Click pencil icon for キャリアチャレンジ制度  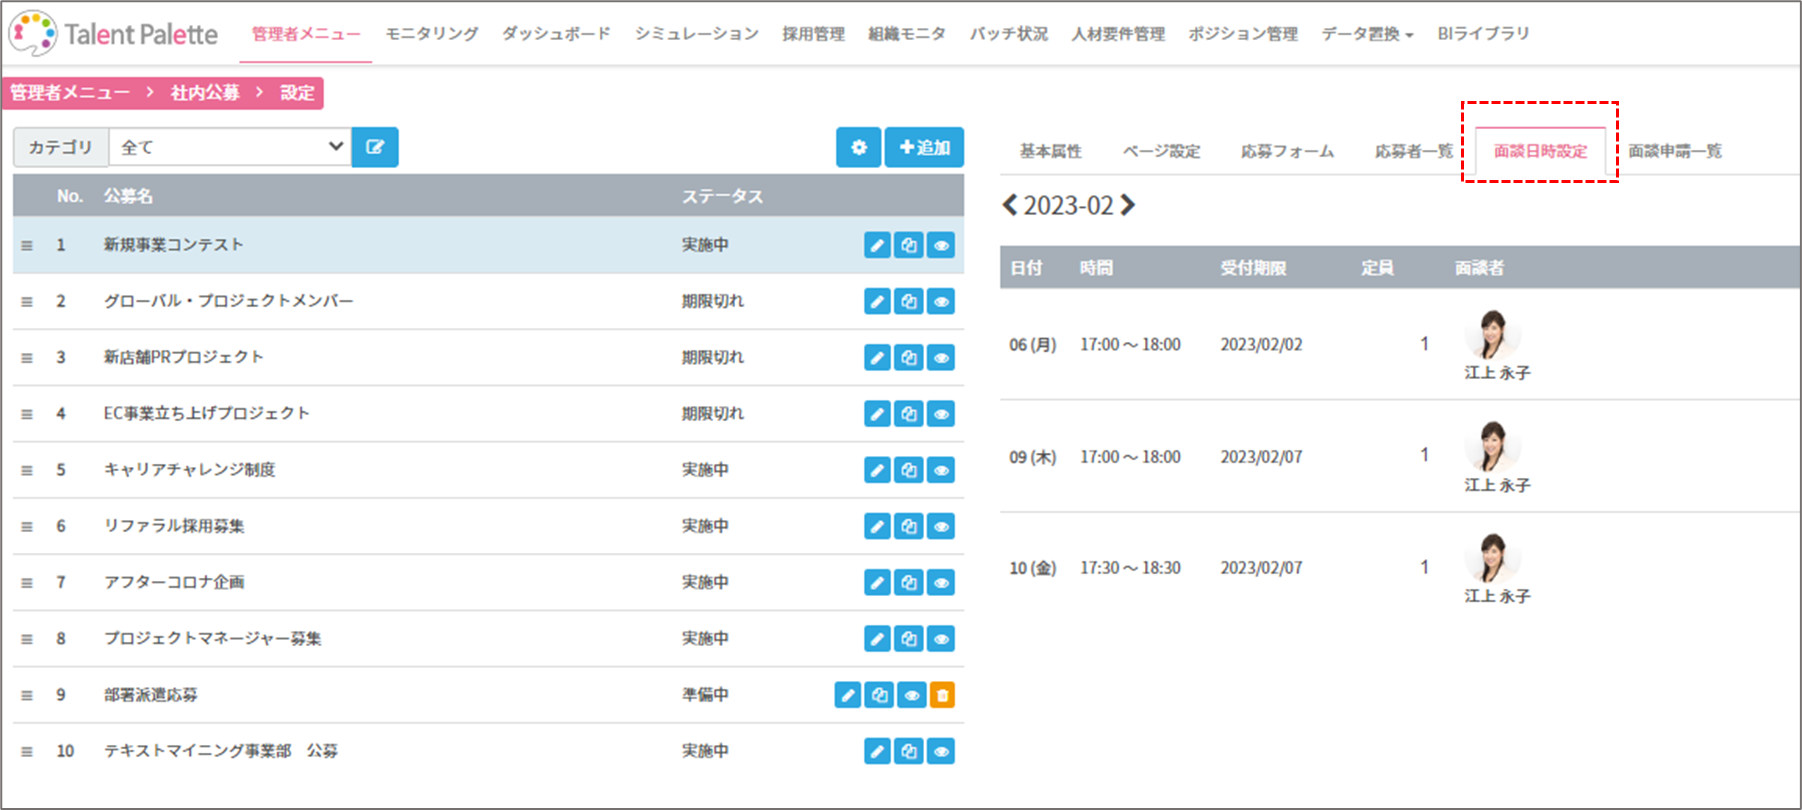pyautogui.click(x=877, y=470)
